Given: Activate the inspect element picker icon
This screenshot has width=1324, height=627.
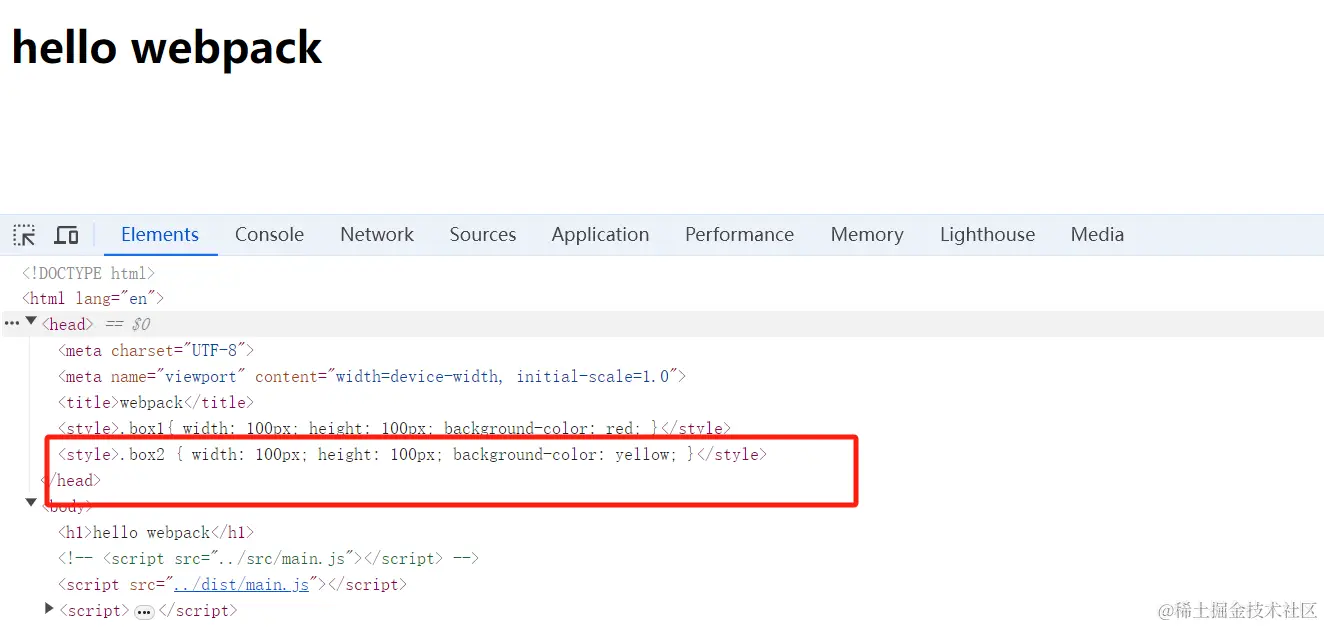Looking at the screenshot, I should (x=24, y=235).
